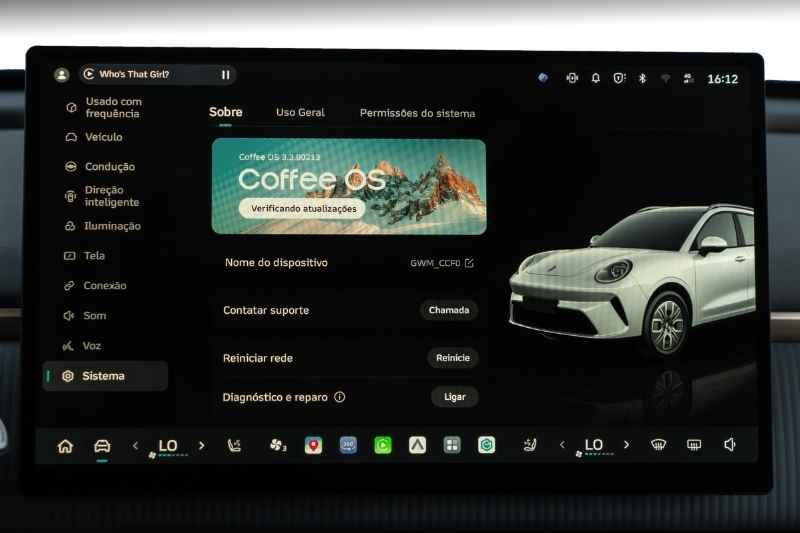Tap the clock showing 16:12
The image size is (800, 533).
point(722,79)
